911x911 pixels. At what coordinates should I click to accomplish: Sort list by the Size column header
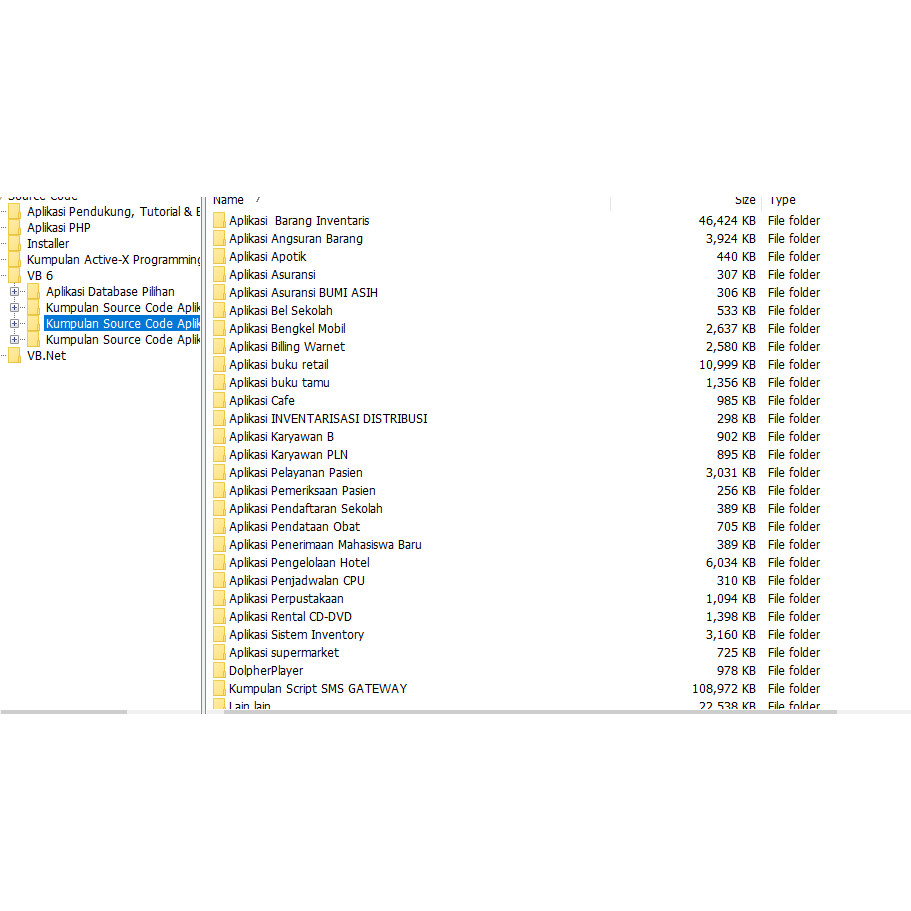(x=745, y=200)
